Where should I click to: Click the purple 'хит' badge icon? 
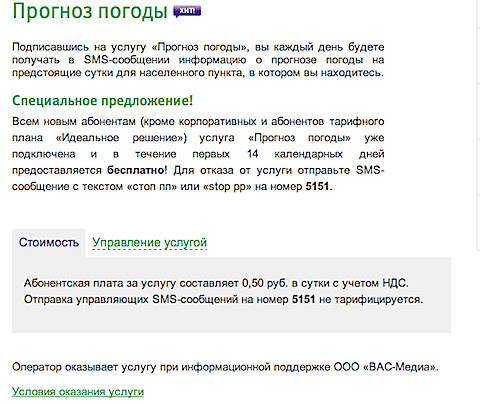[x=187, y=11]
